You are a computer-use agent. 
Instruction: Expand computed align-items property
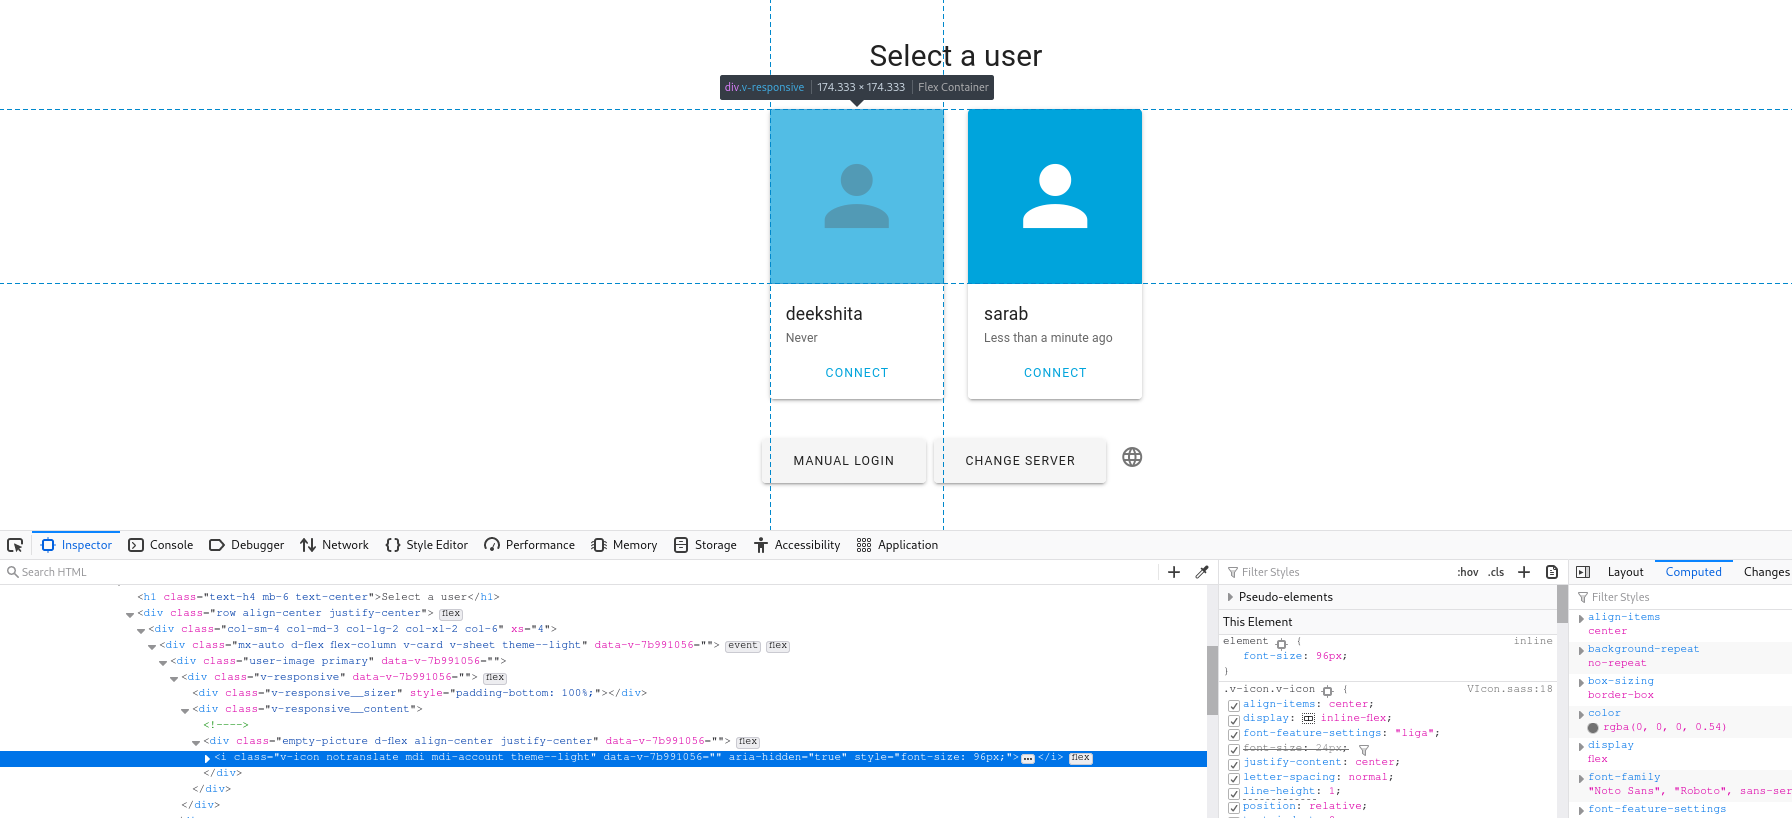pyautogui.click(x=1581, y=618)
